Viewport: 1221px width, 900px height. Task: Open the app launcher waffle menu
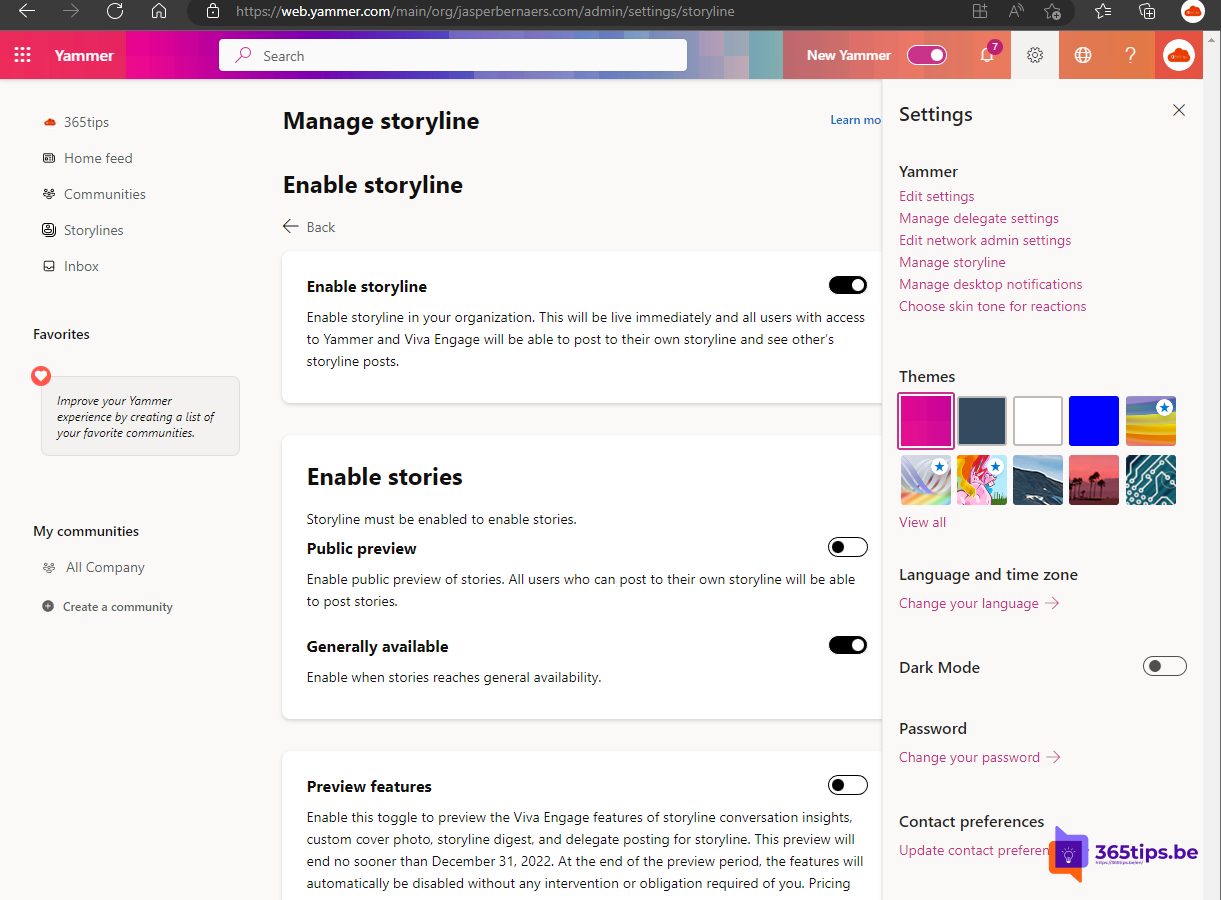tap(23, 55)
